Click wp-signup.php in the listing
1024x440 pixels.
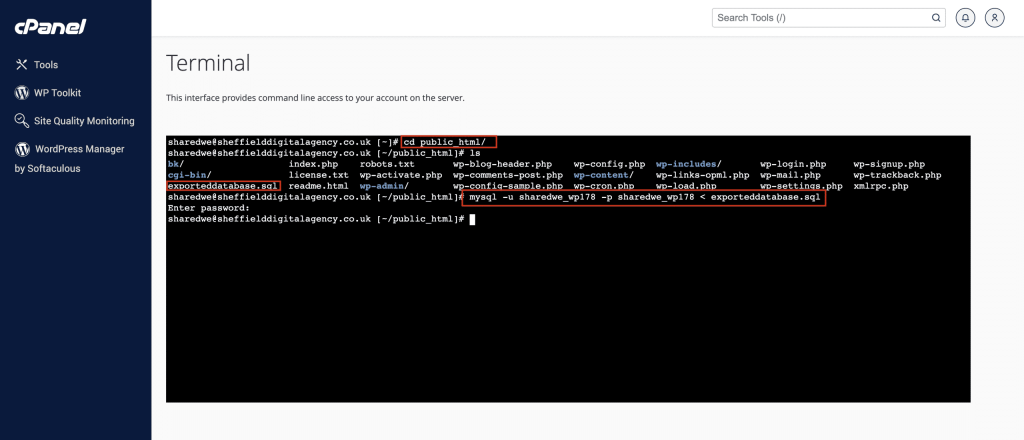[x=889, y=164]
